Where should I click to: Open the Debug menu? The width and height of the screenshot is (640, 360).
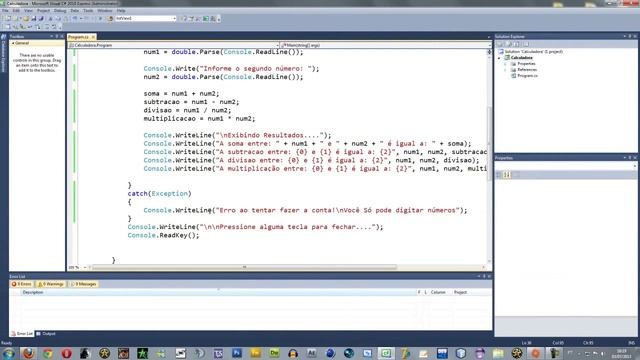click(60, 11)
